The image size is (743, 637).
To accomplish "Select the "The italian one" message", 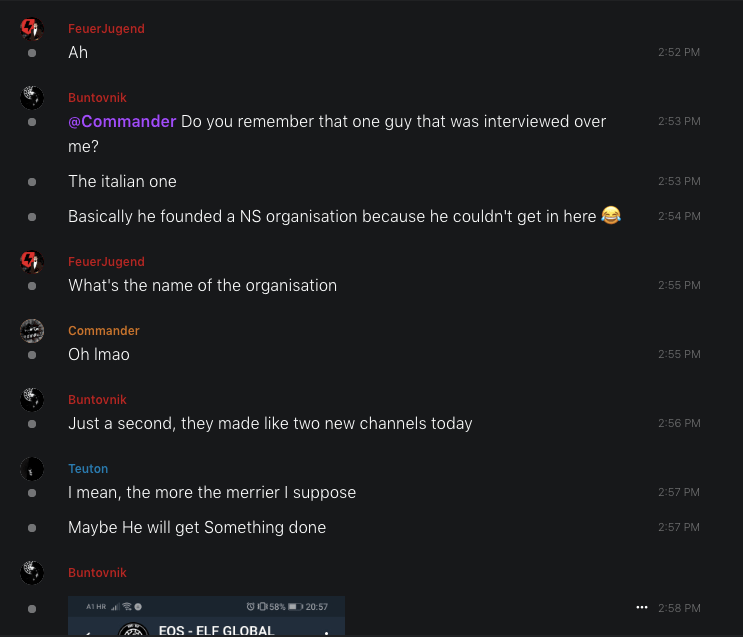I will (122, 182).
